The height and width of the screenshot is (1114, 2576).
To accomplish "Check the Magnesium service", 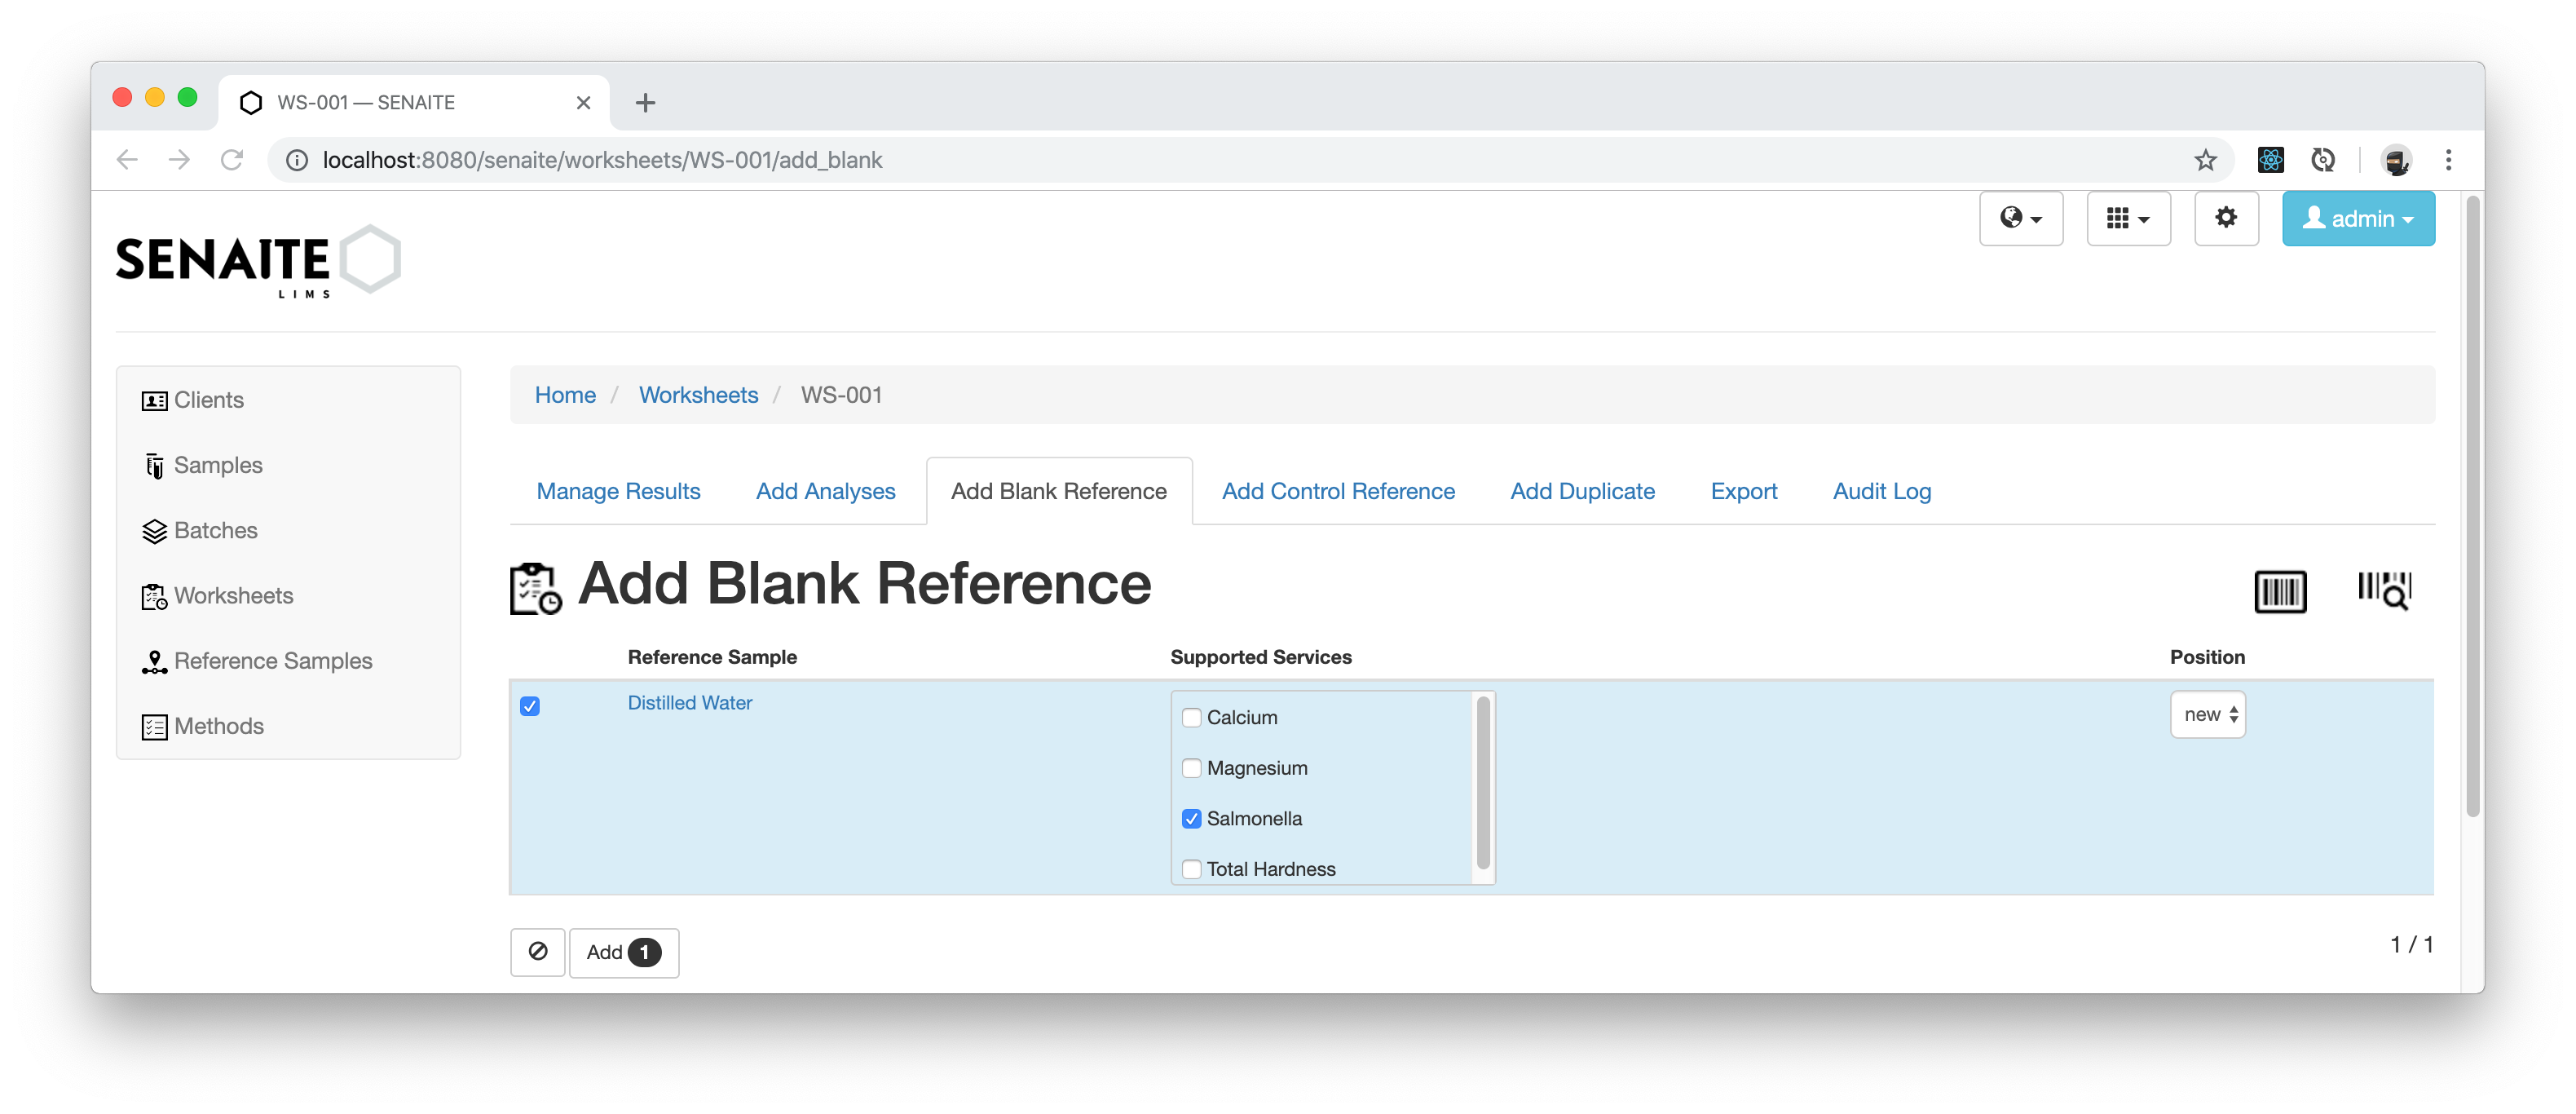I will pos(1191,768).
